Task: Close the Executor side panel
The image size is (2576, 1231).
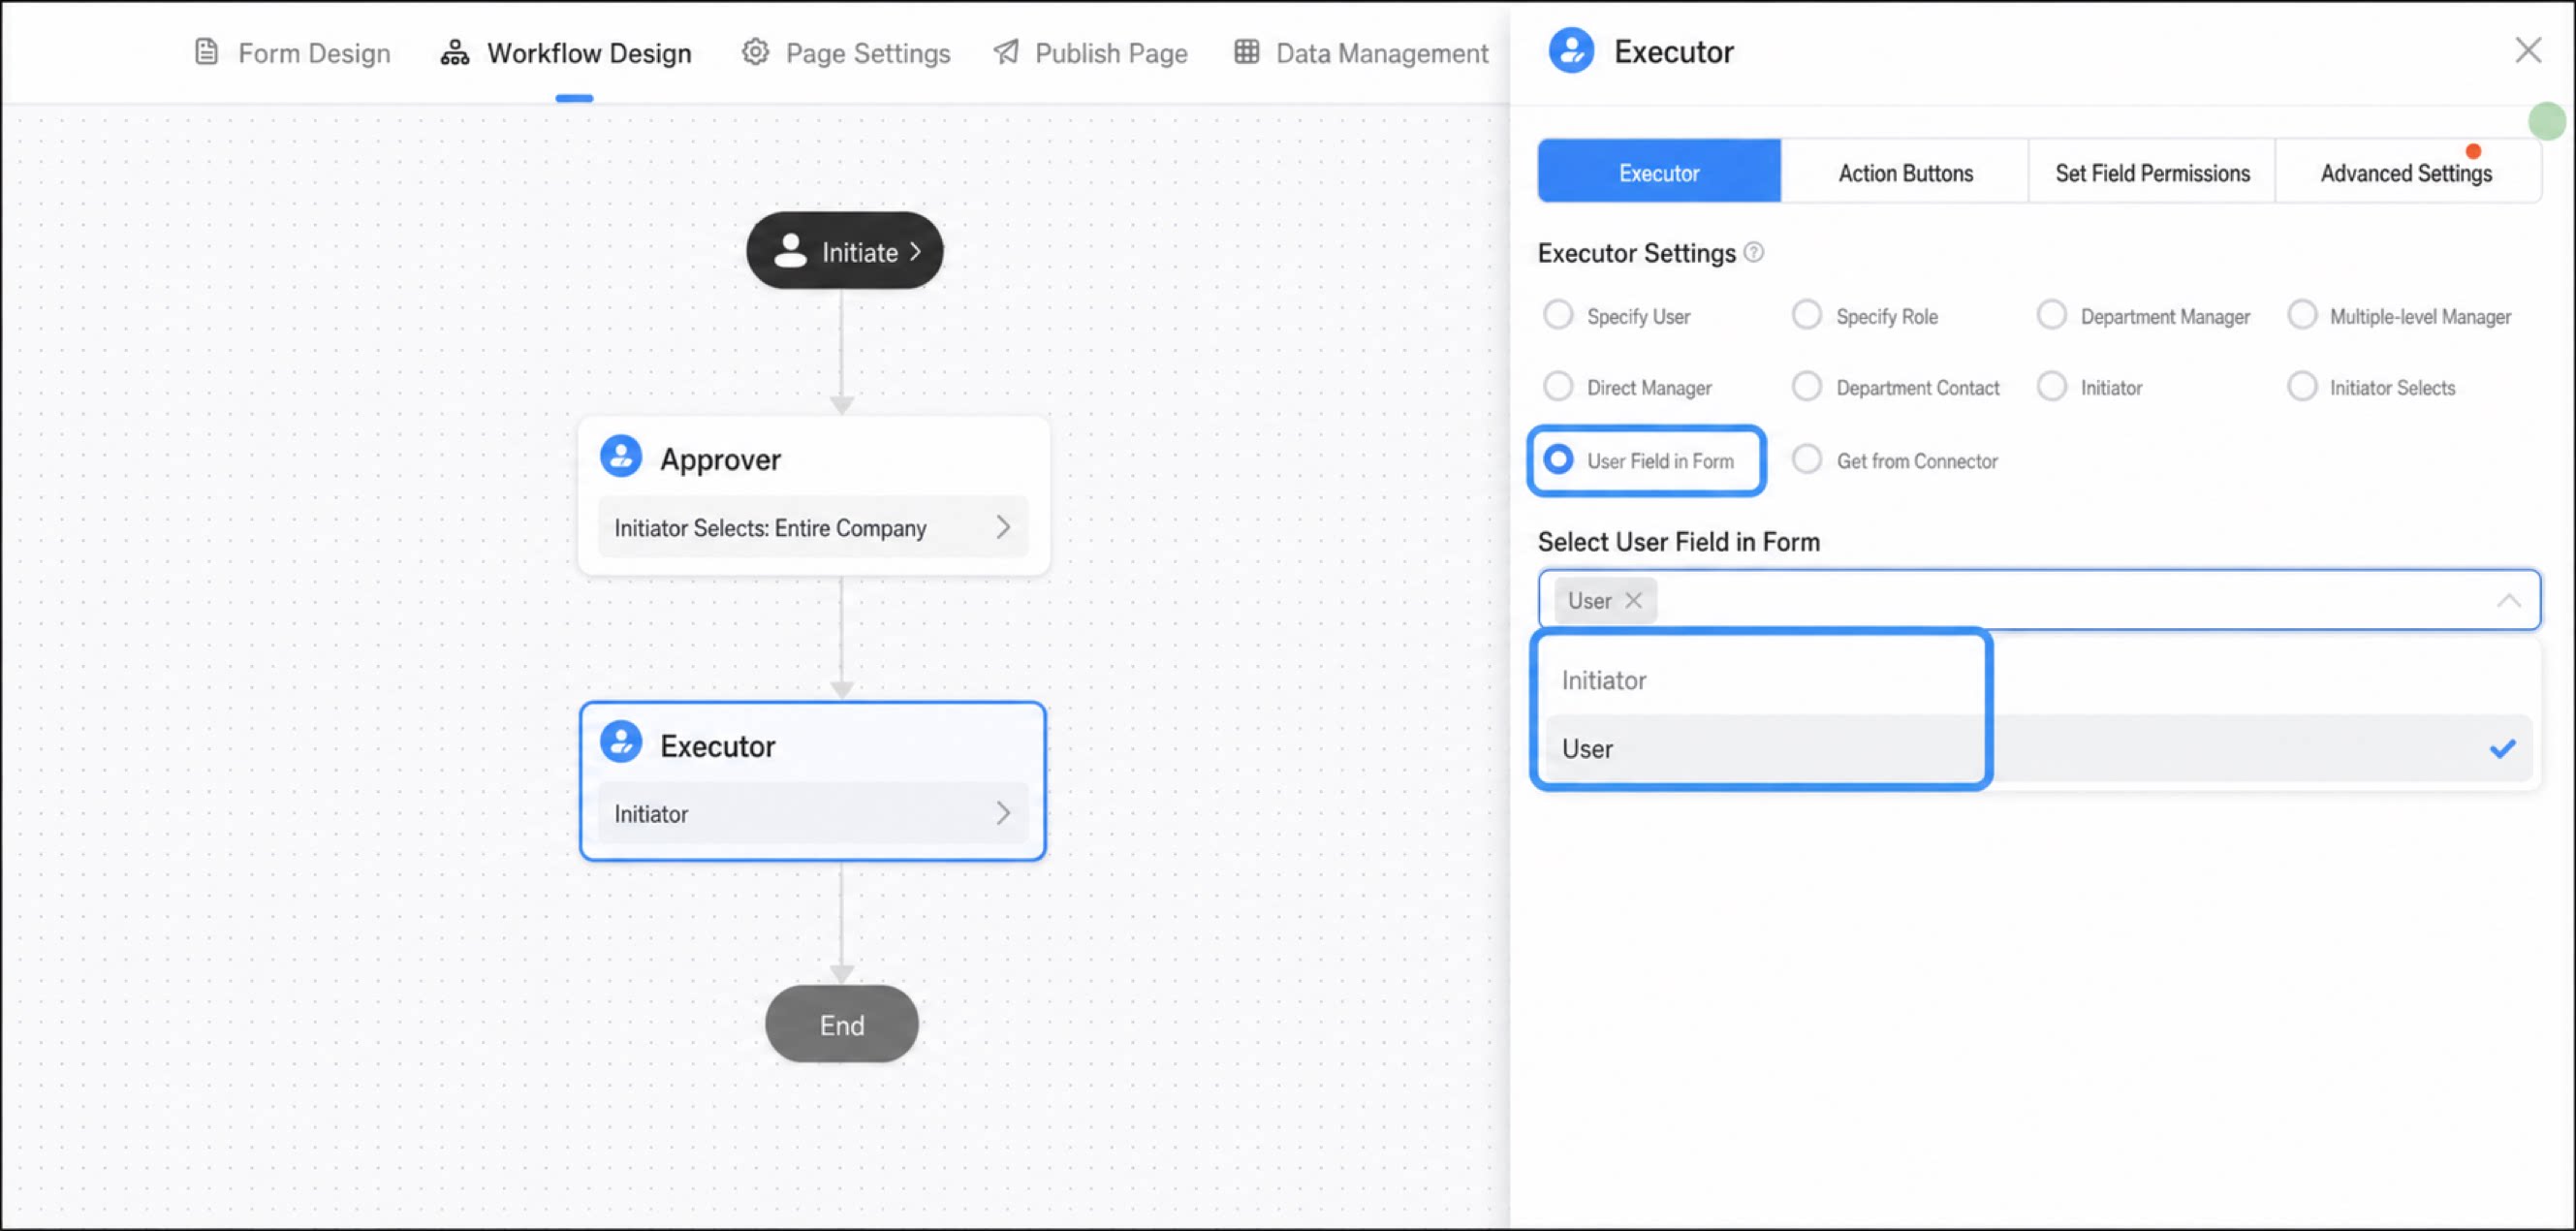Action: (x=2527, y=50)
